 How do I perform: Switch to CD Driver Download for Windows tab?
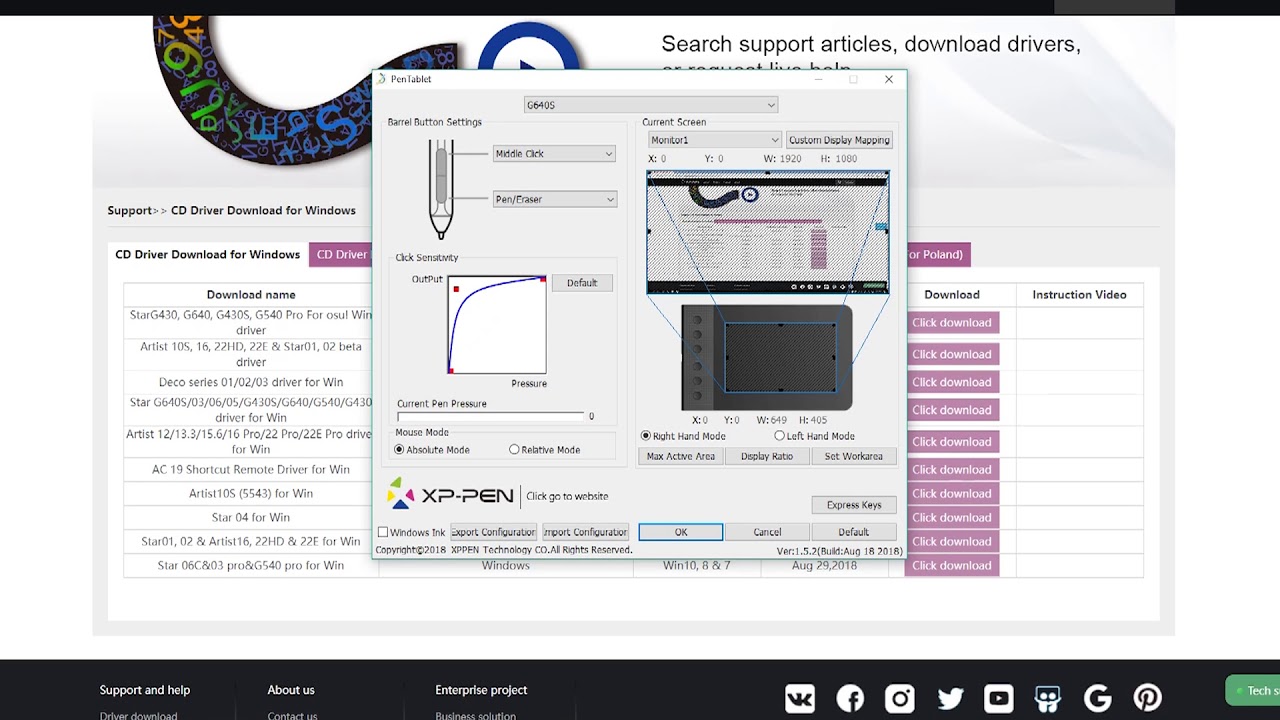[x=208, y=254]
